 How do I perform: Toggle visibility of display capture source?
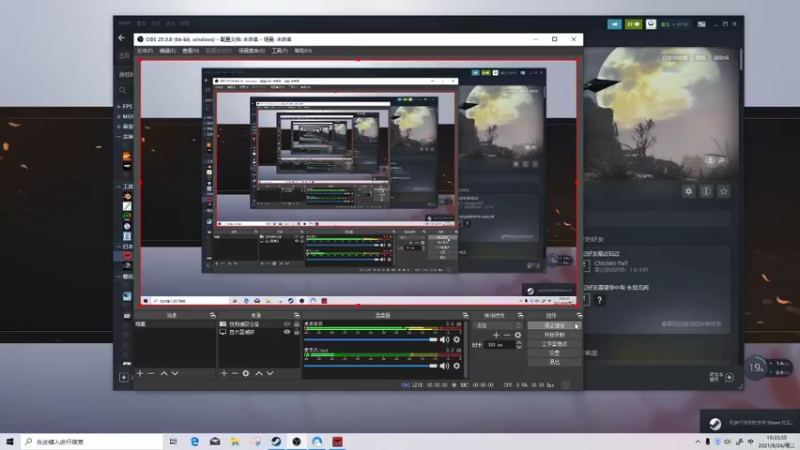click(287, 332)
